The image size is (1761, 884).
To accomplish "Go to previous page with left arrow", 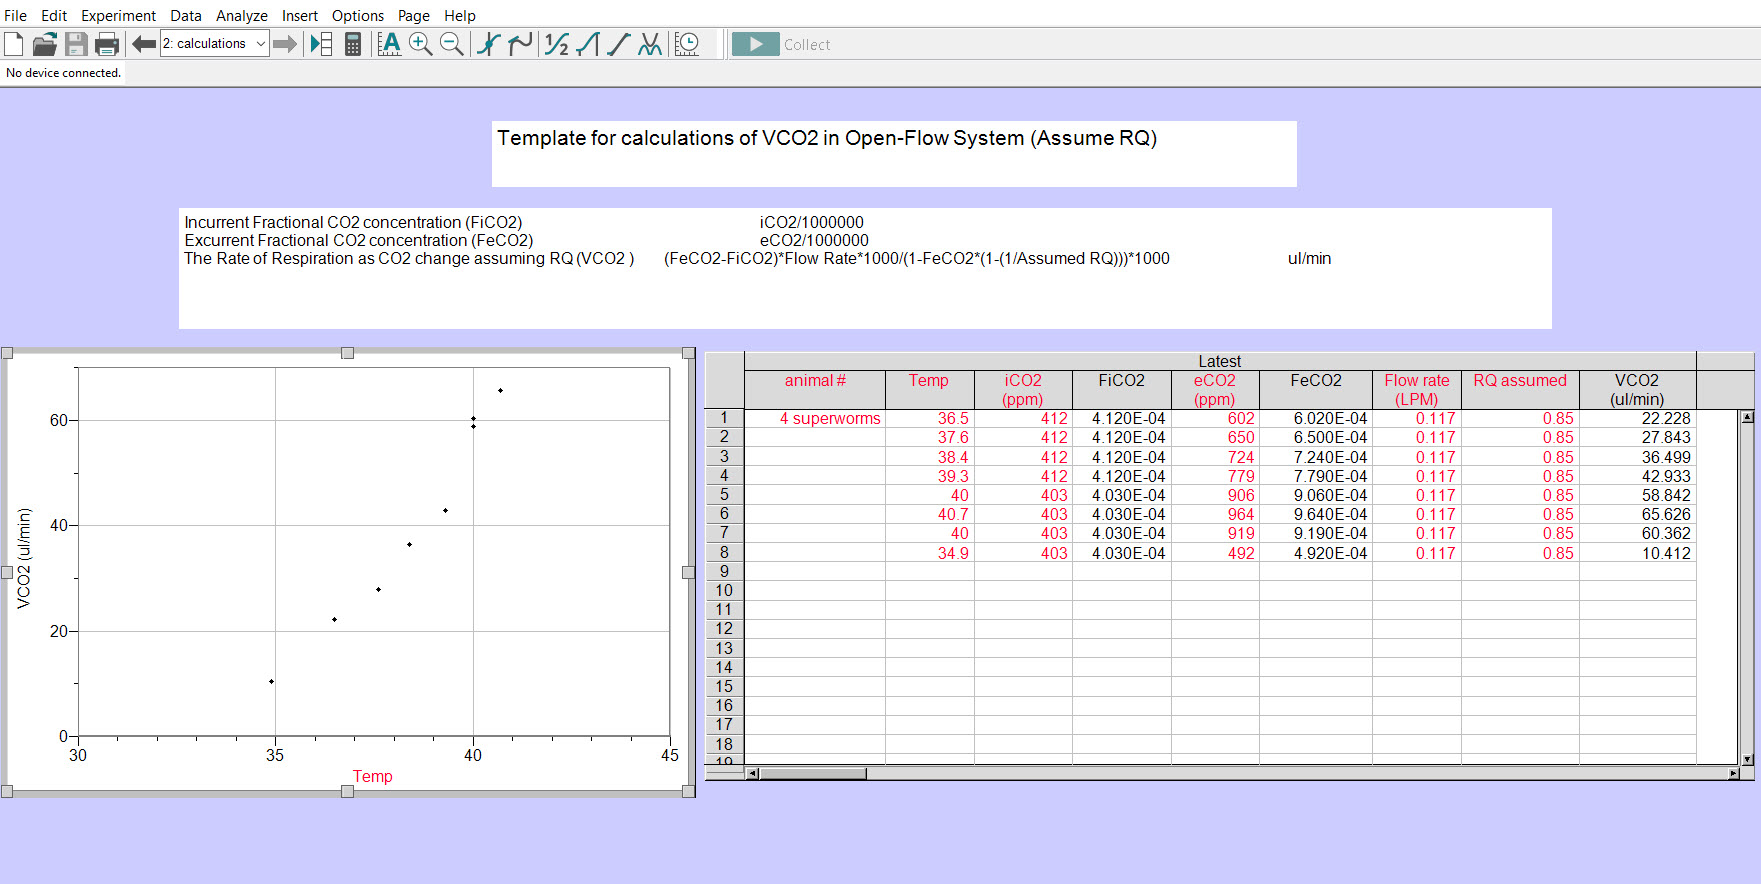I will pyautogui.click(x=144, y=44).
